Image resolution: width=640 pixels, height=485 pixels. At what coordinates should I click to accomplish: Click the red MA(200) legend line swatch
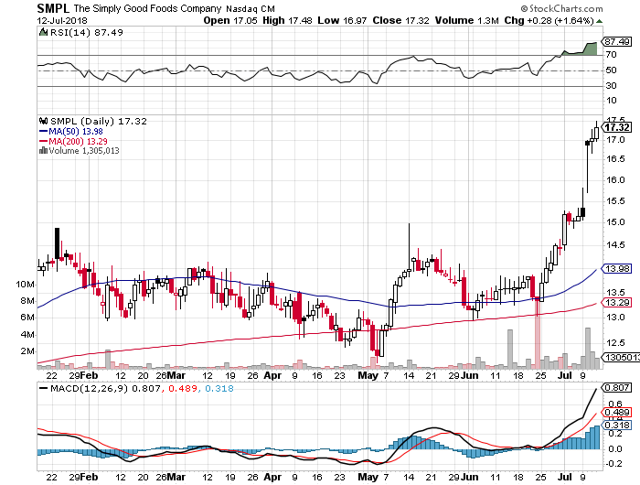tap(43, 141)
